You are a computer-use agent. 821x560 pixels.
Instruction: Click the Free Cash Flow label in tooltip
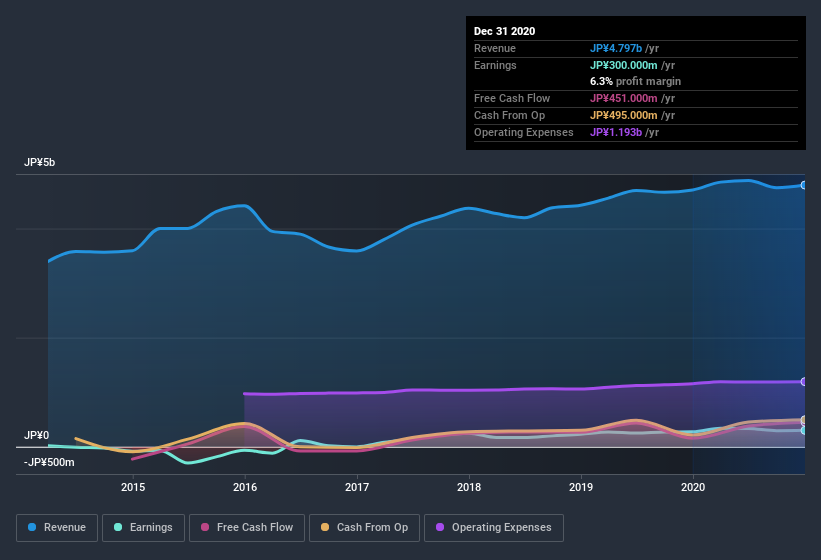(x=512, y=98)
